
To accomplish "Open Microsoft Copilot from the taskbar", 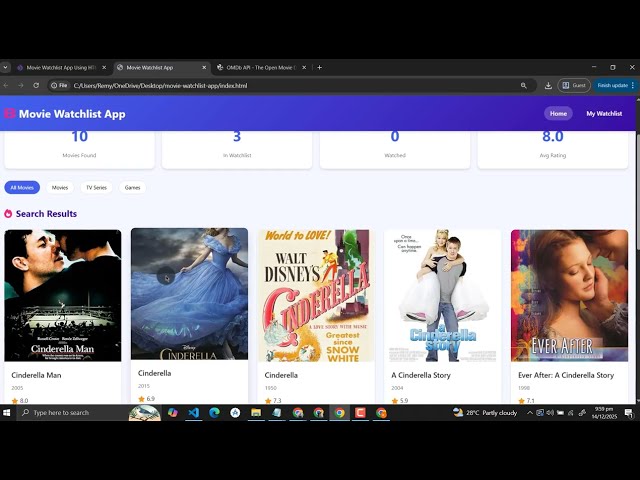I will pyautogui.click(x=173, y=413).
